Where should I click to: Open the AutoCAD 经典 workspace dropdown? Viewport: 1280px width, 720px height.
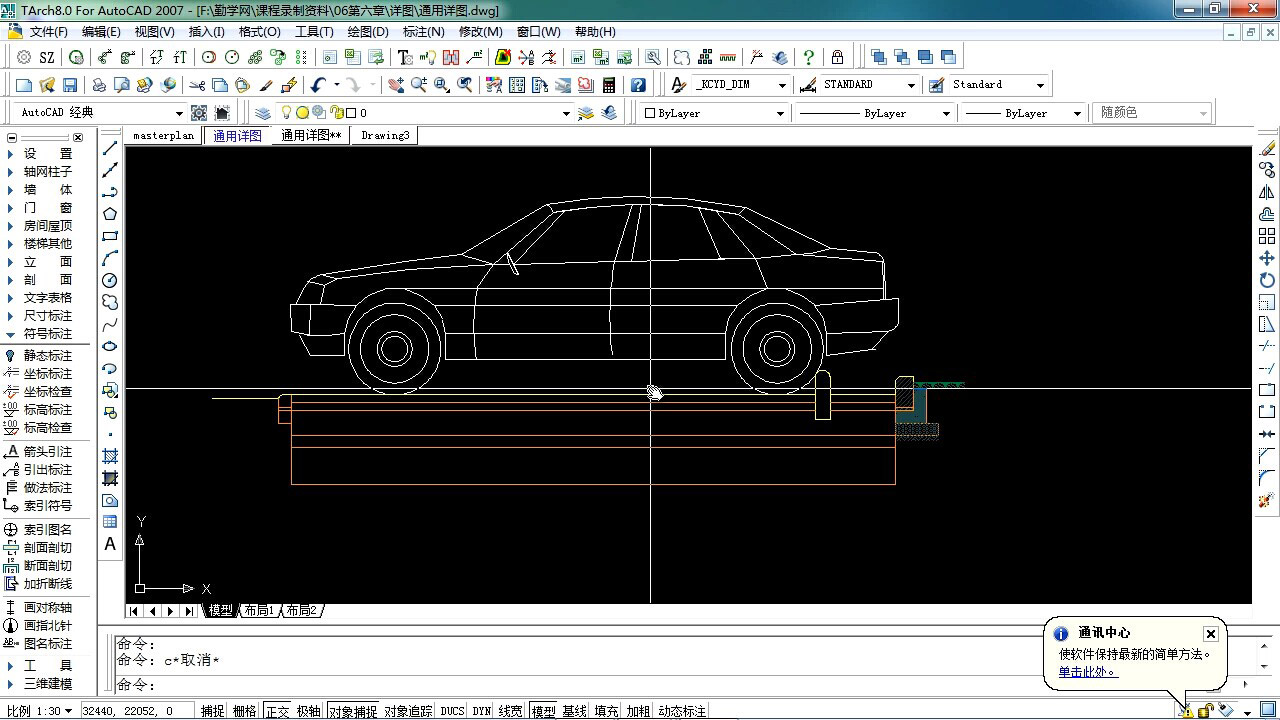(x=180, y=113)
